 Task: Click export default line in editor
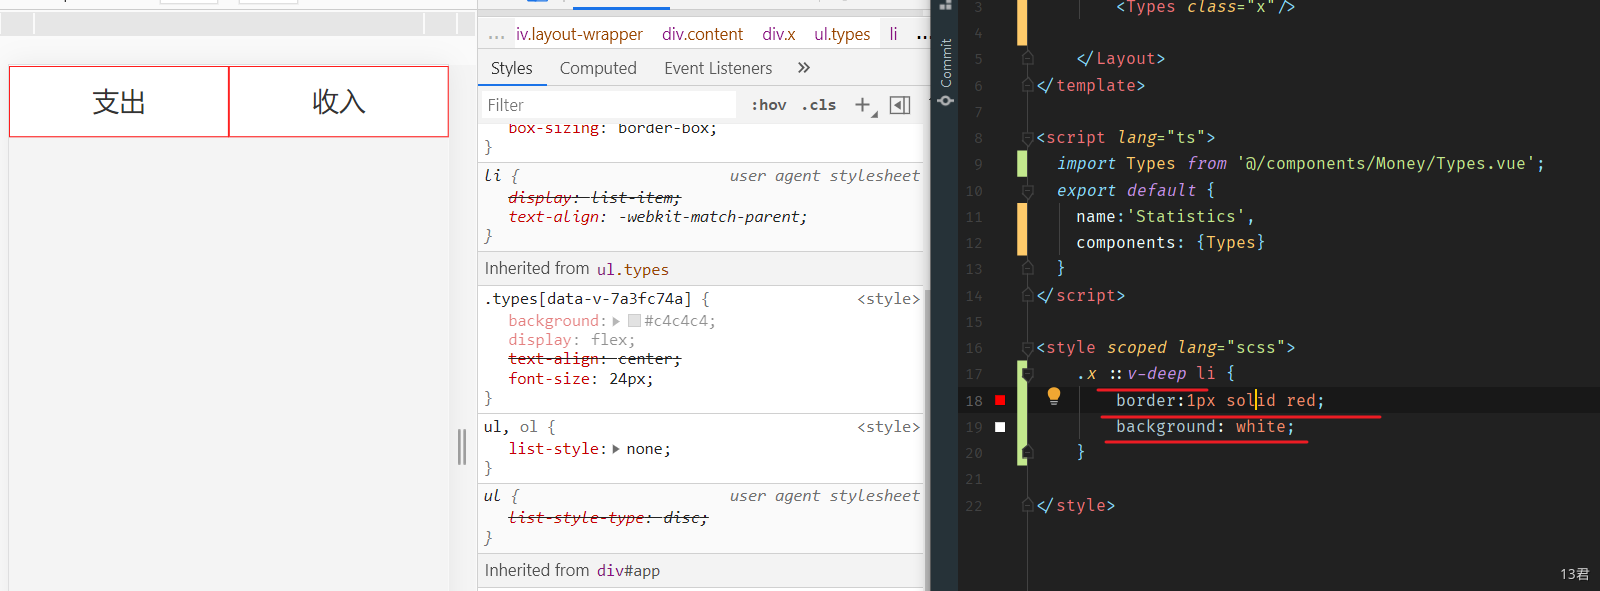(1136, 190)
